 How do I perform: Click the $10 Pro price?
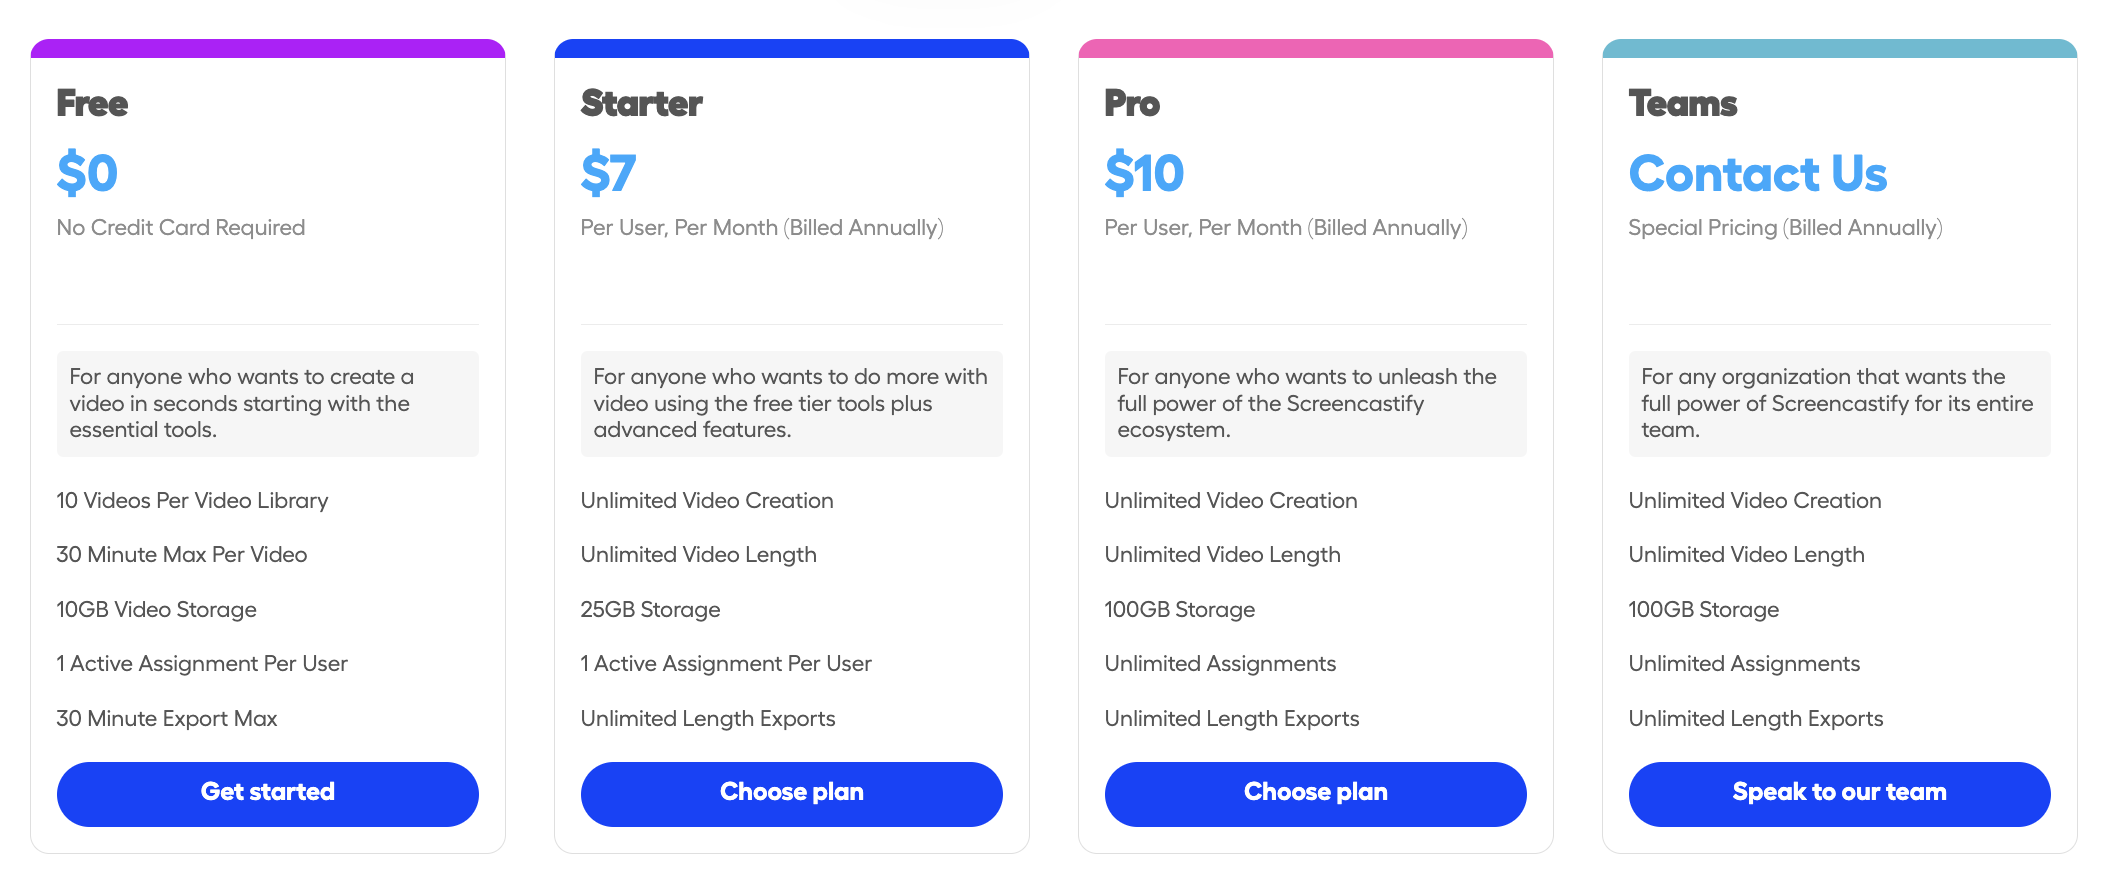(1144, 173)
